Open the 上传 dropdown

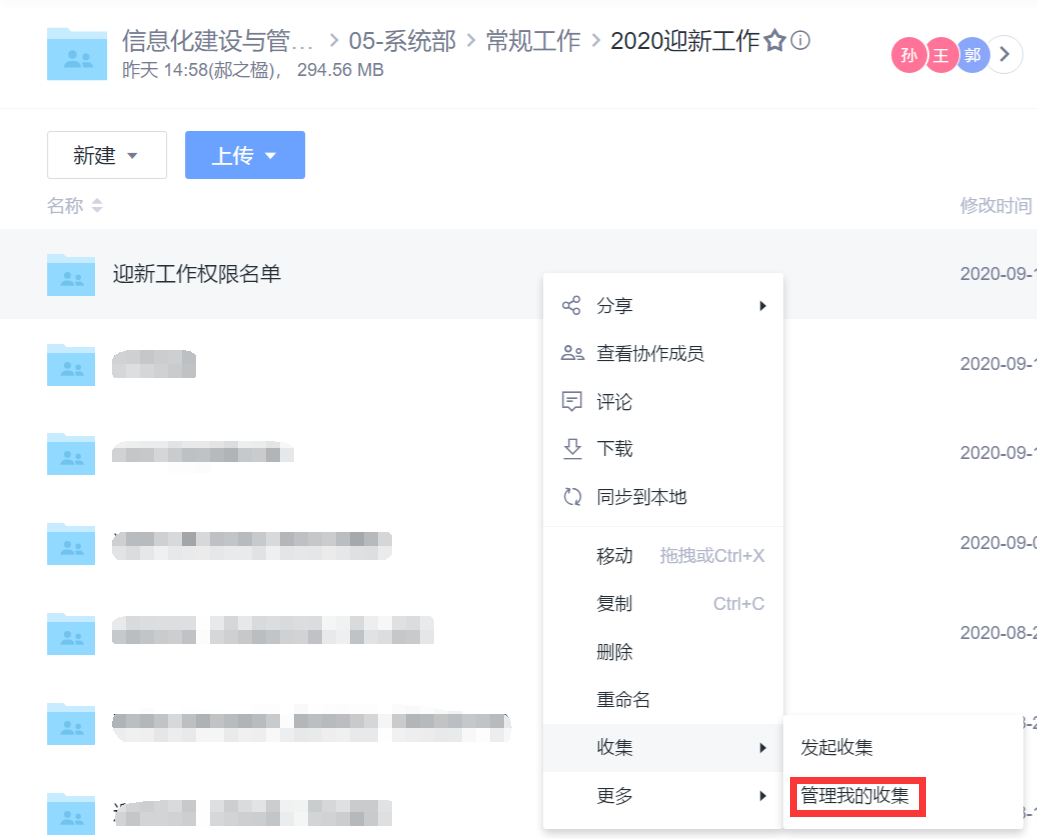click(244, 155)
